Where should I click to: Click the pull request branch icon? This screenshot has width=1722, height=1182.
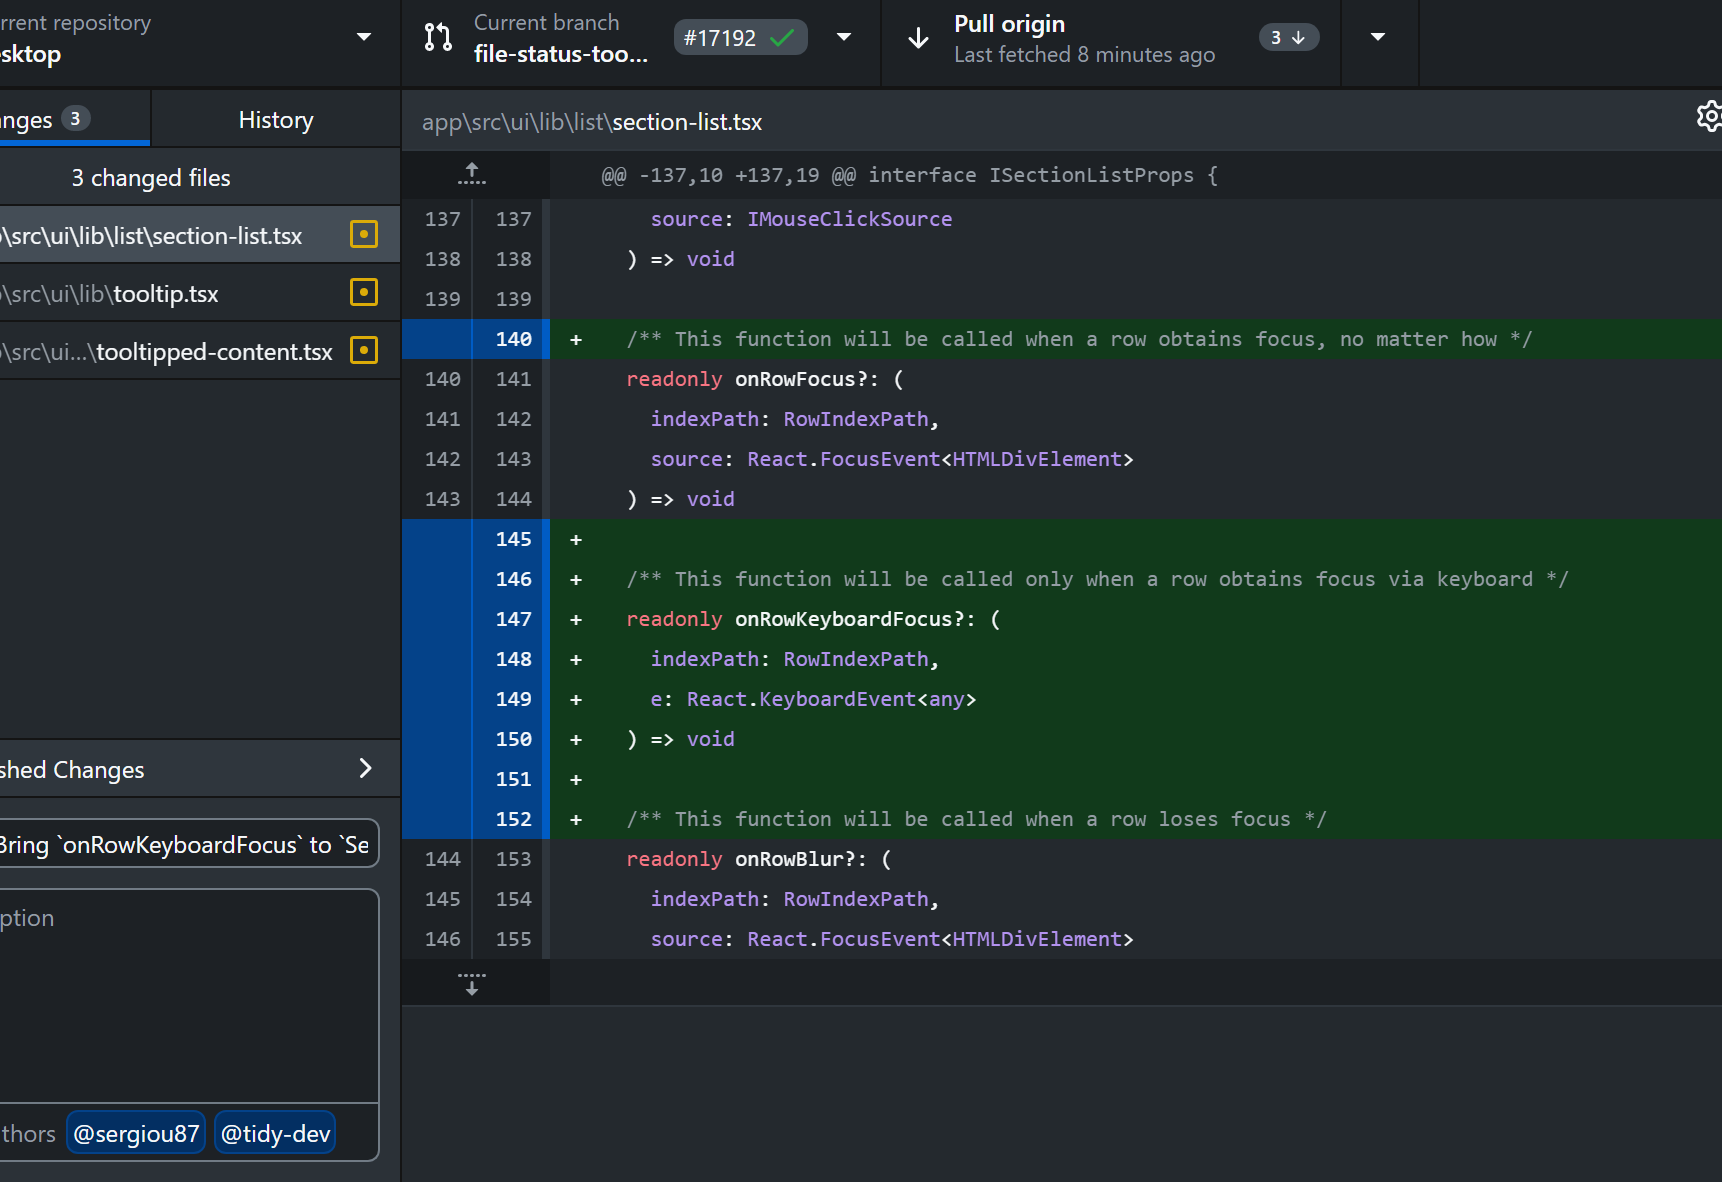pos(438,38)
